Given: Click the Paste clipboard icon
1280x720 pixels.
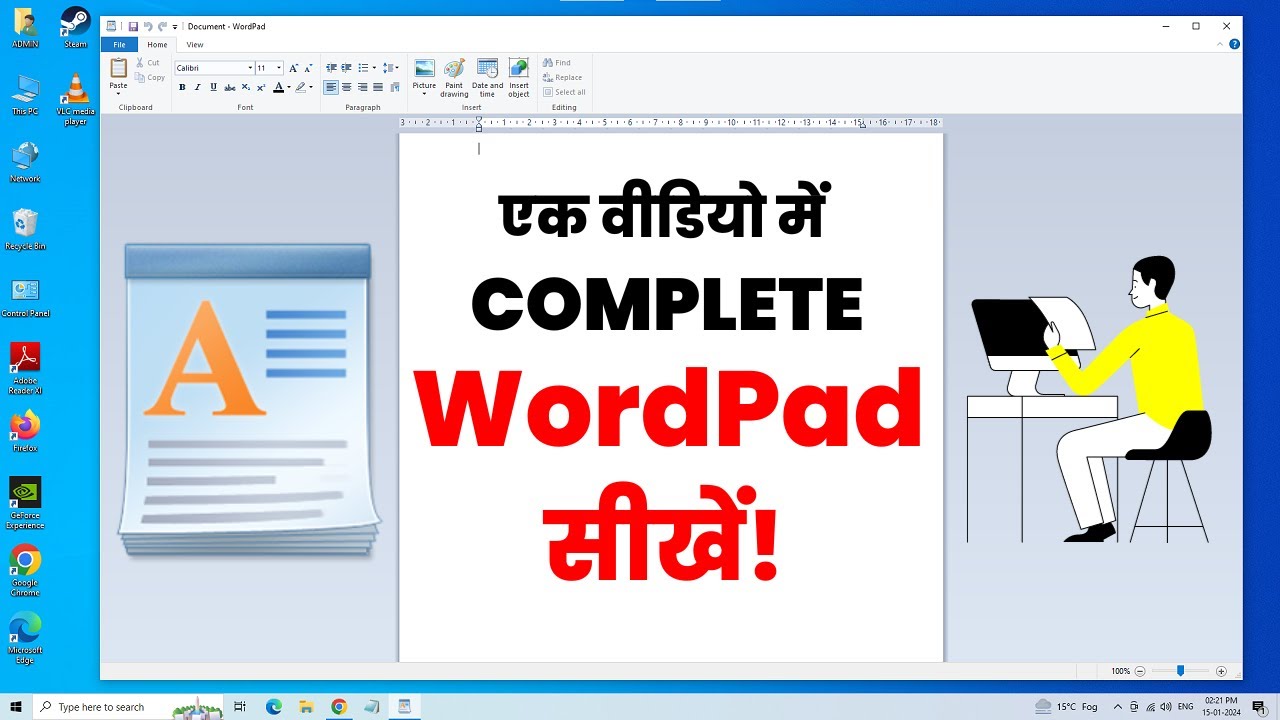Looking at the screenshot, I should 118,68.
